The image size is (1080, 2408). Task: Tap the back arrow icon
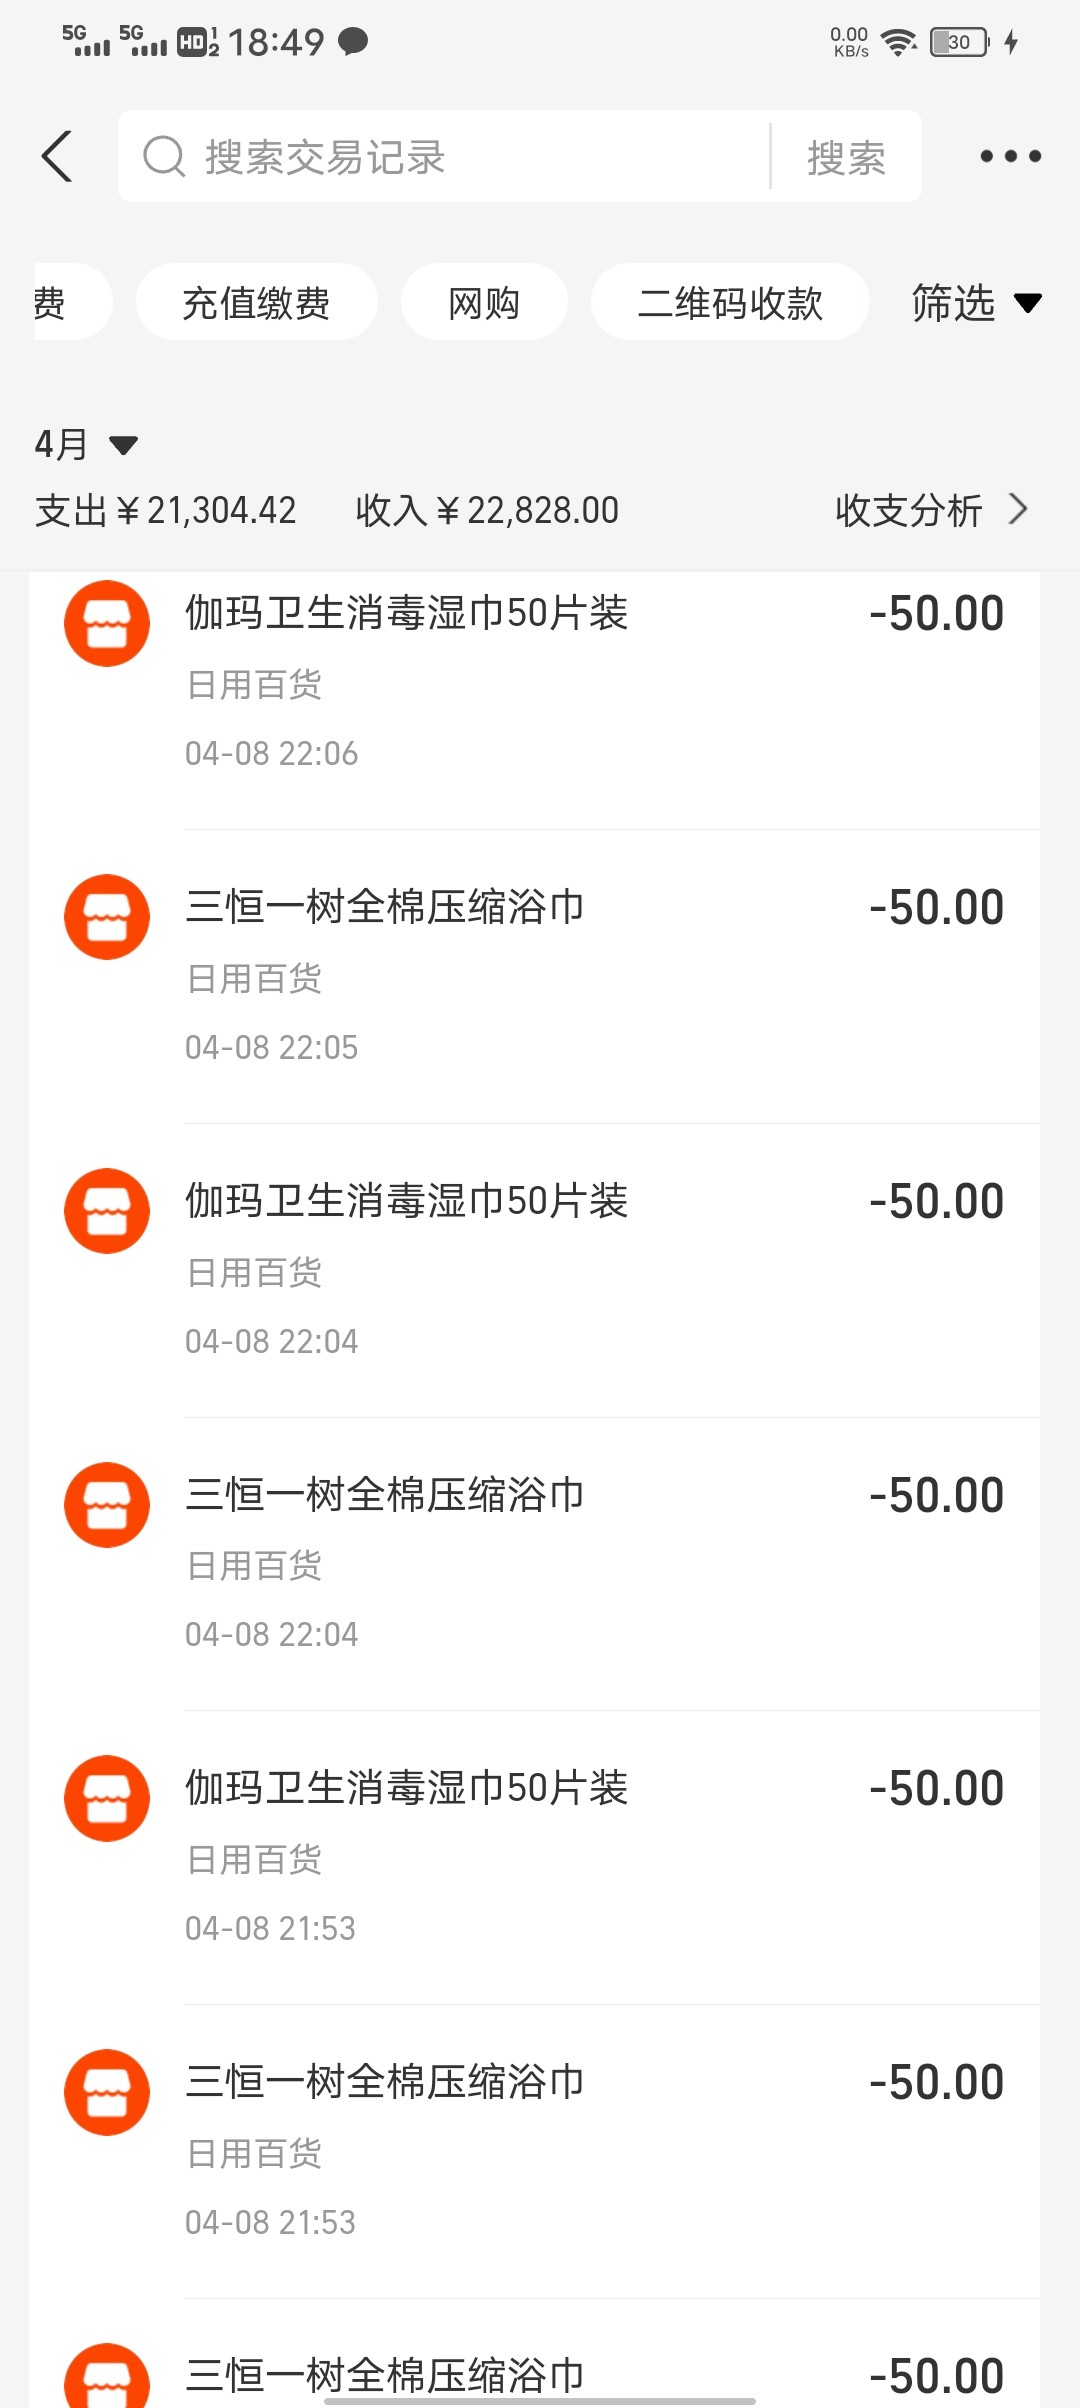(x=58, y=156)
